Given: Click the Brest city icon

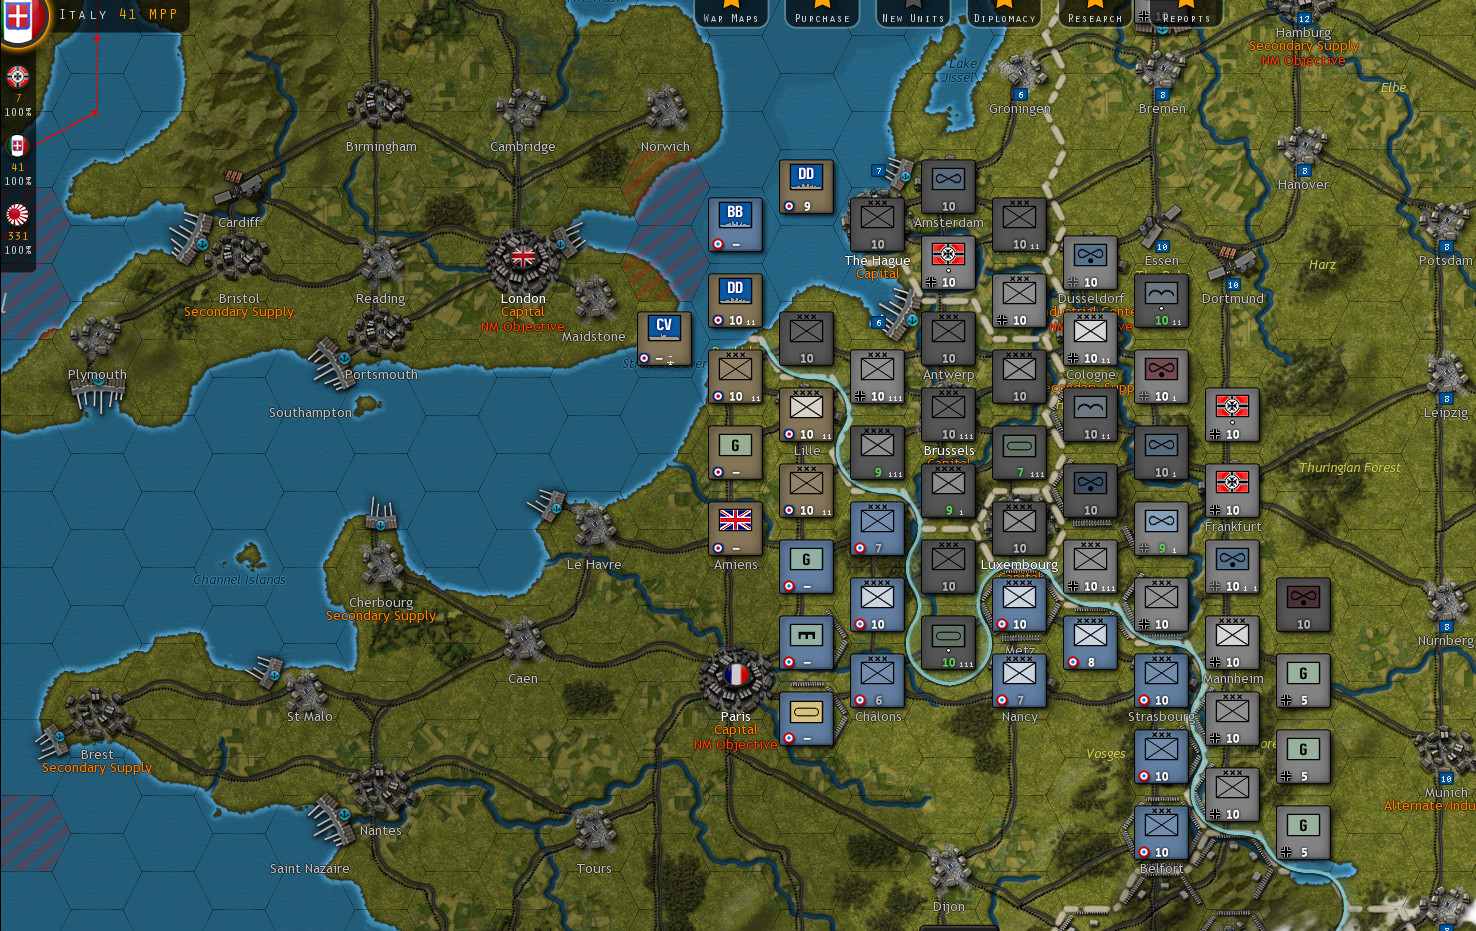Looking at the screenshot, I should click(x=96, y=714).
